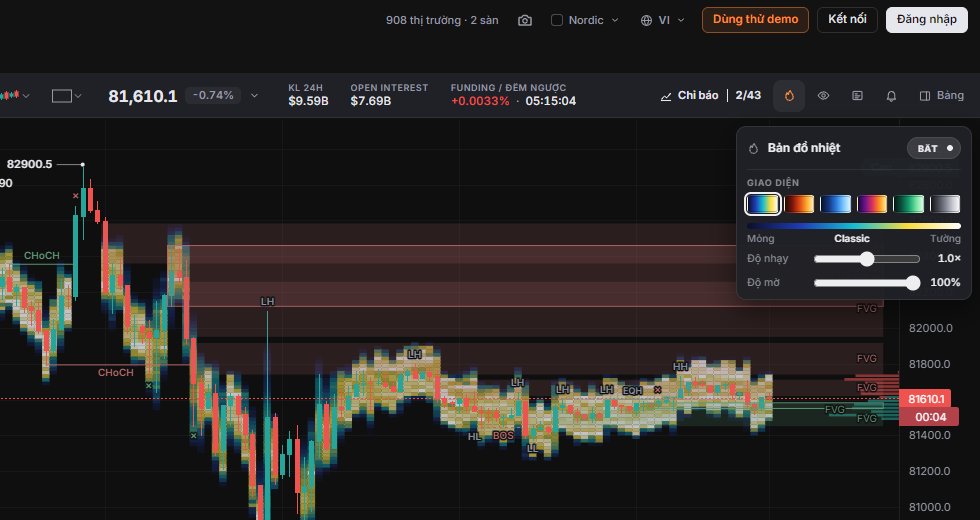Click the bell alerts icon

[891, 96]
